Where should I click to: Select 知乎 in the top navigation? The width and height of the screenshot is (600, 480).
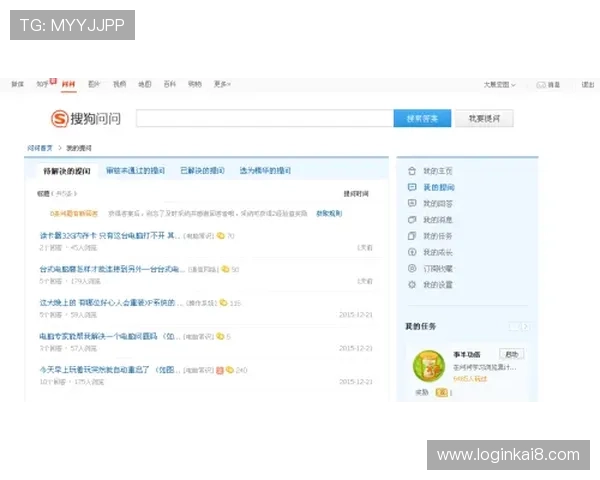click(42, 84)
